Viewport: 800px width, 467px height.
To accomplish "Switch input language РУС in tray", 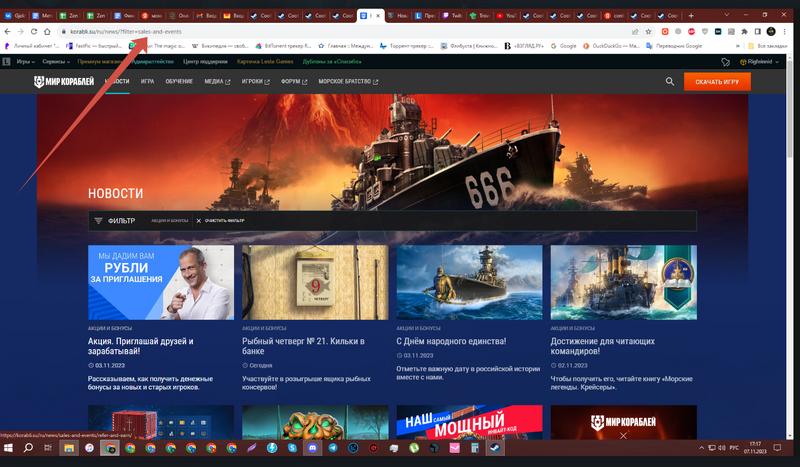I will click(x=734, y=448).
